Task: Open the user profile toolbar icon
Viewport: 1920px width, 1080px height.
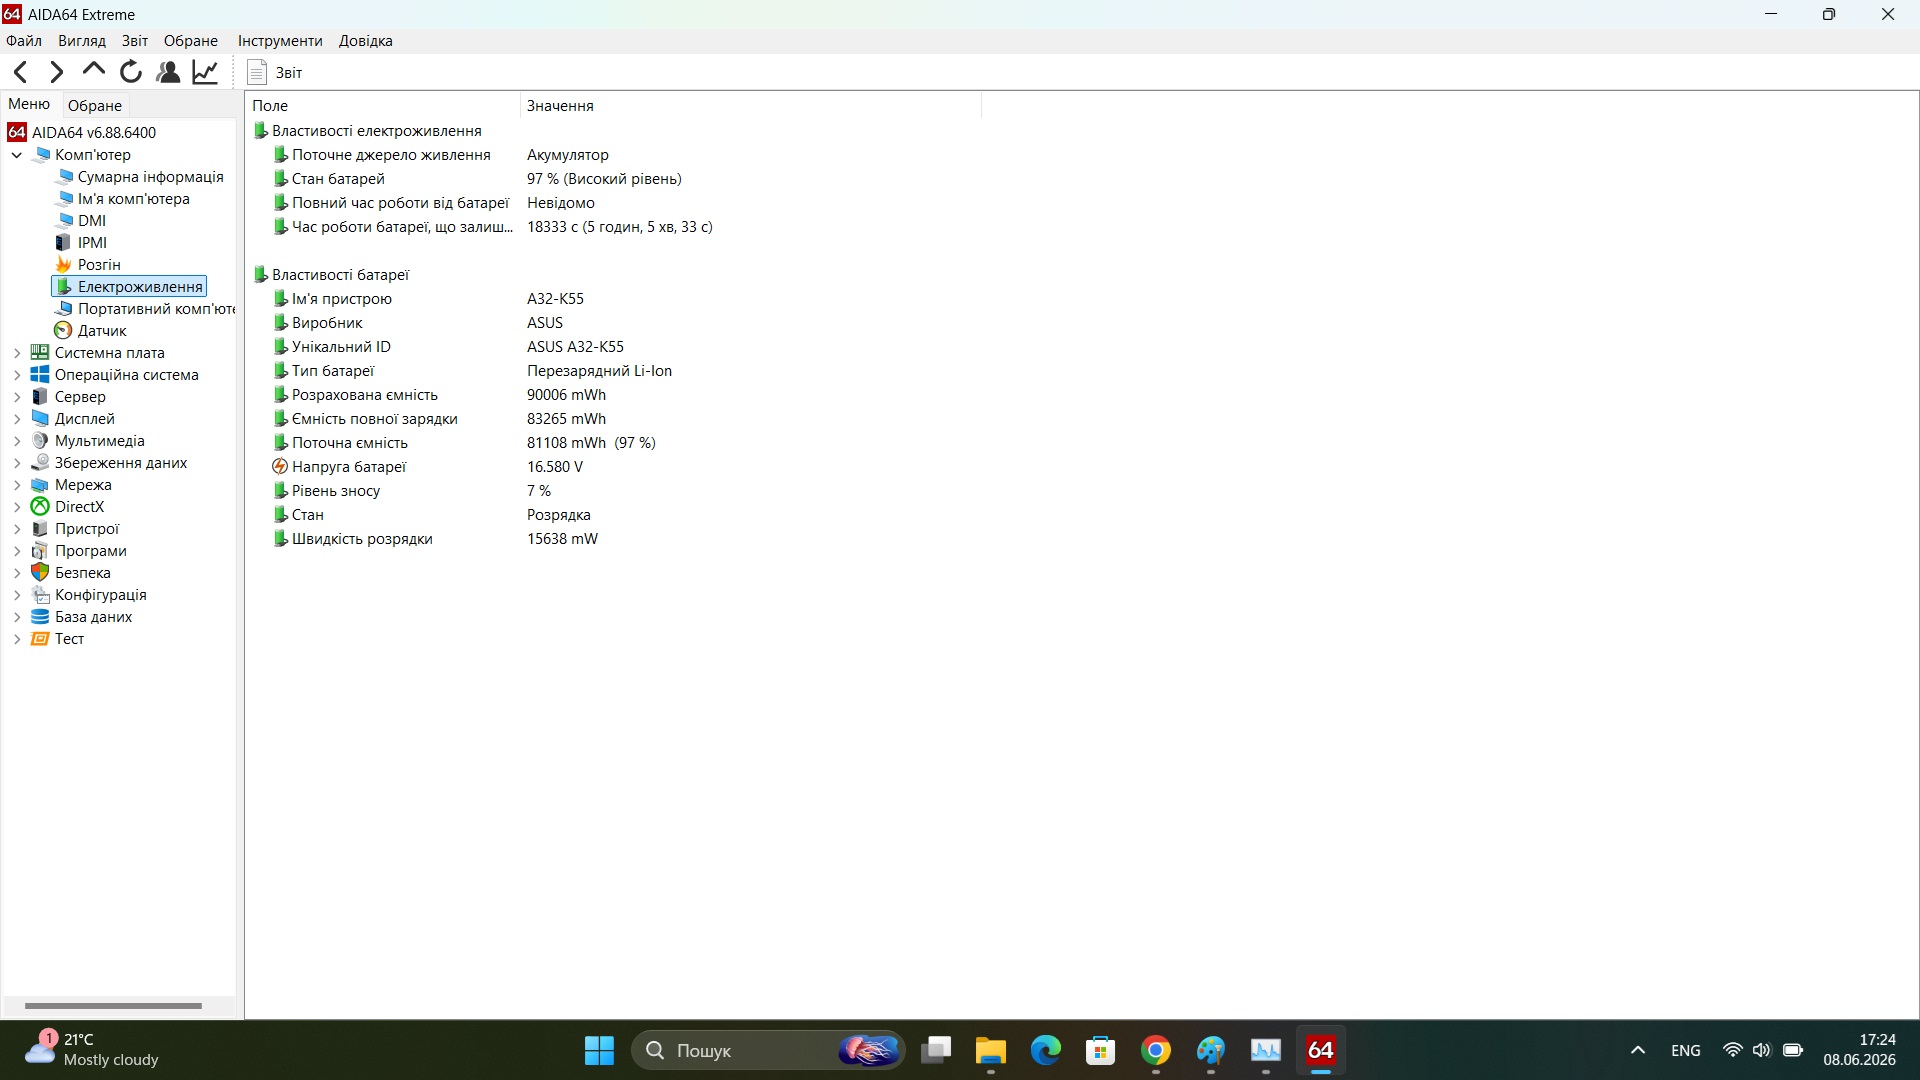Action: coord(168,72)
